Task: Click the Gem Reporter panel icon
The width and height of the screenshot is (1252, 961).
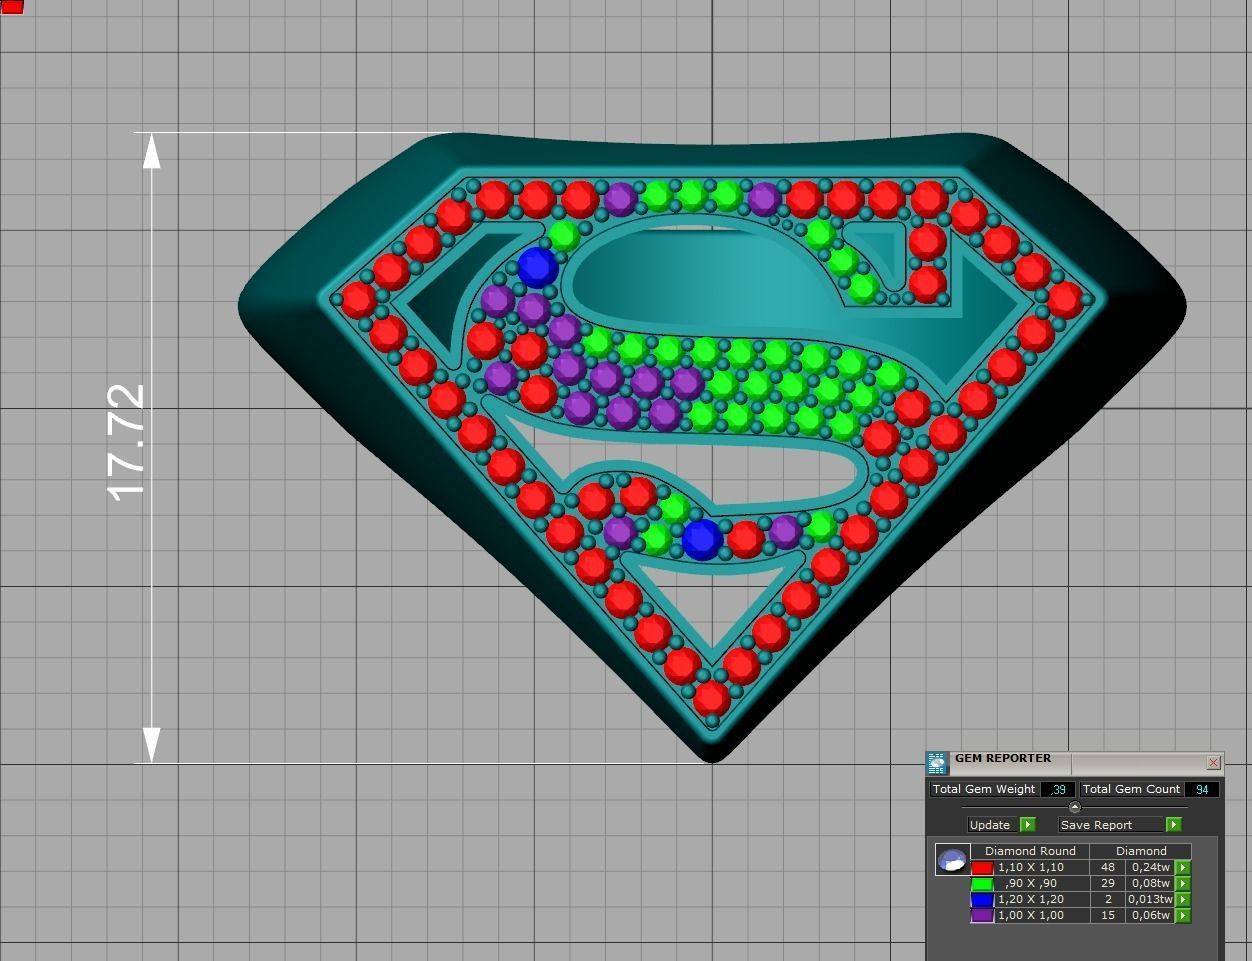Action: coord(937,763)
